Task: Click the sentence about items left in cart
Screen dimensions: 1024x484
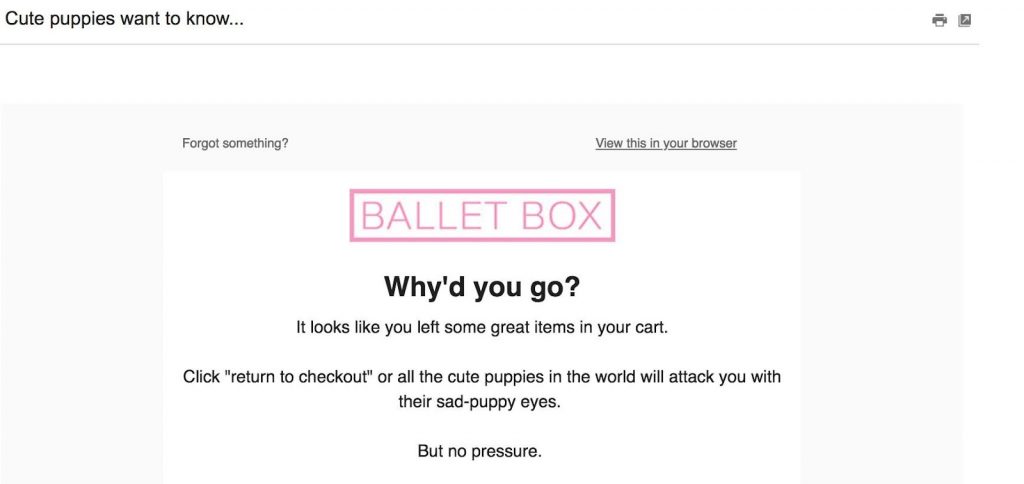Action: click(x=482, y=327)
